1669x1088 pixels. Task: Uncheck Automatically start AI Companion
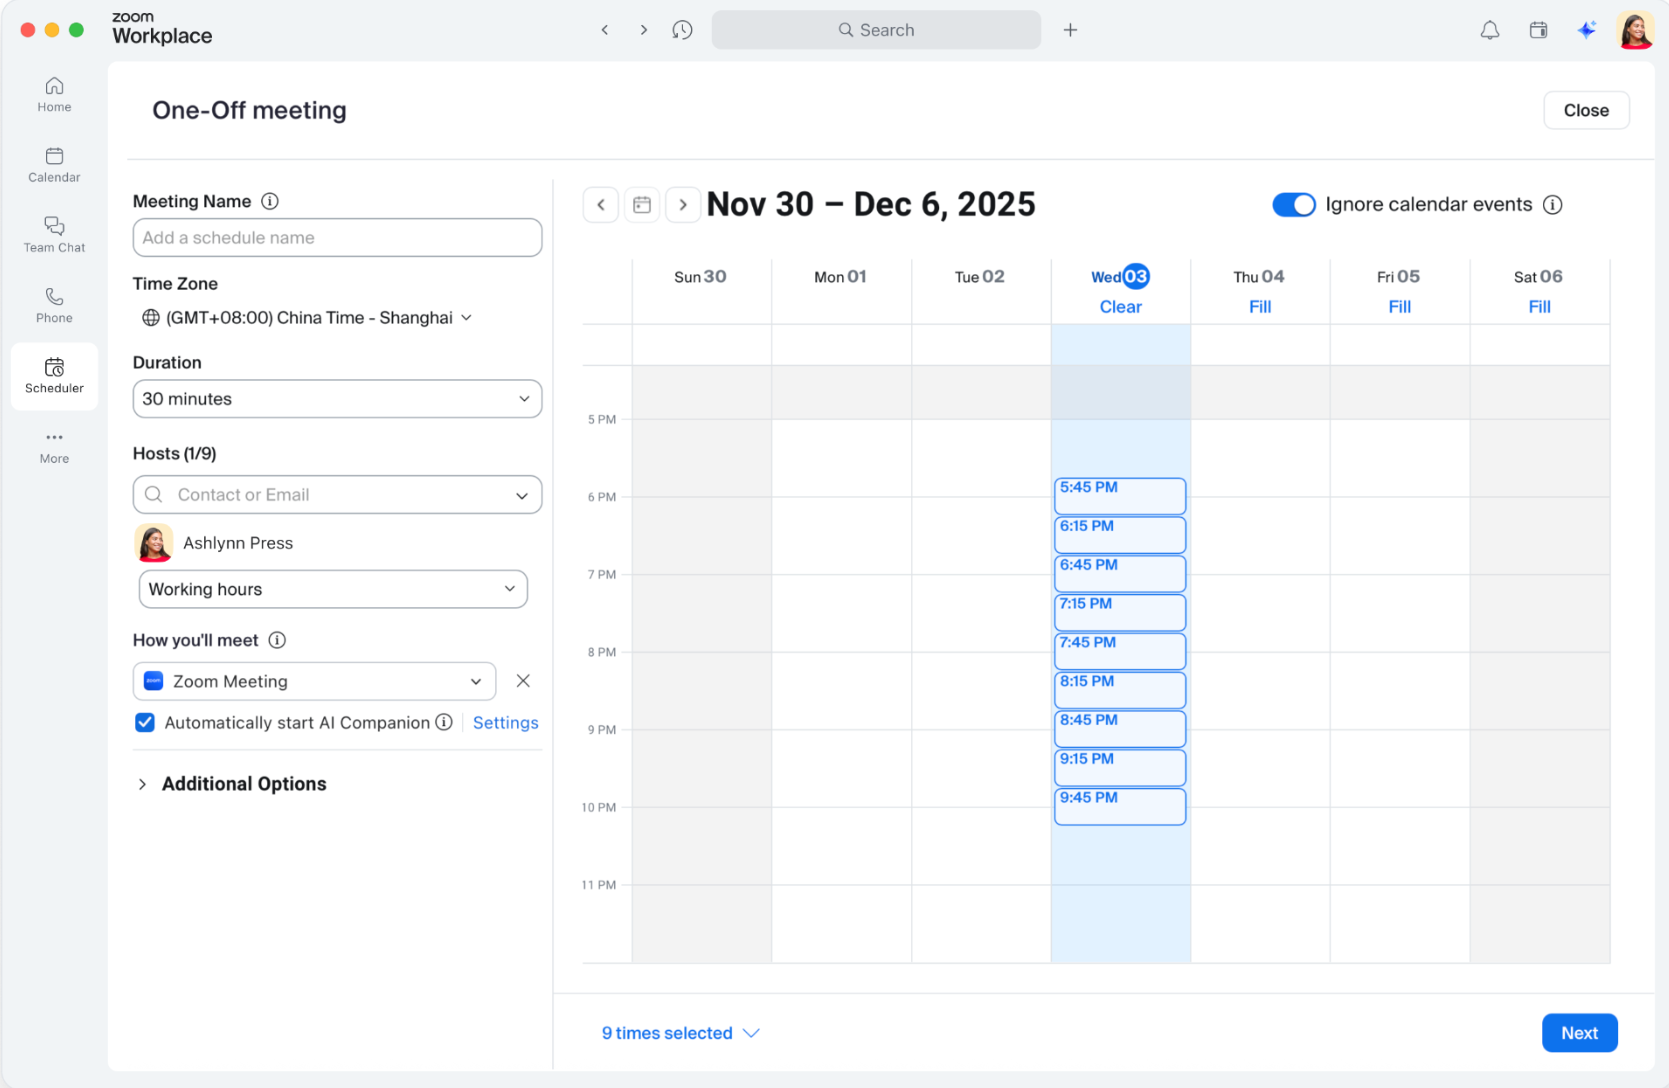[x=145, y=722]
